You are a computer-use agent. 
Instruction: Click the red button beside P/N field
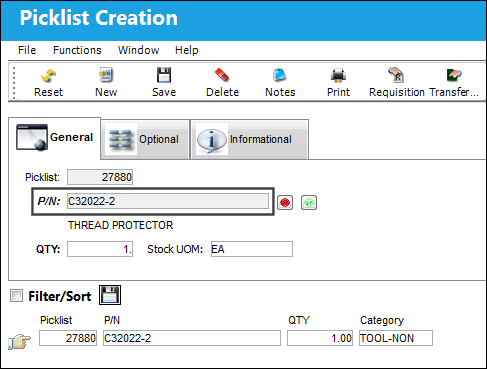point(285,202)
